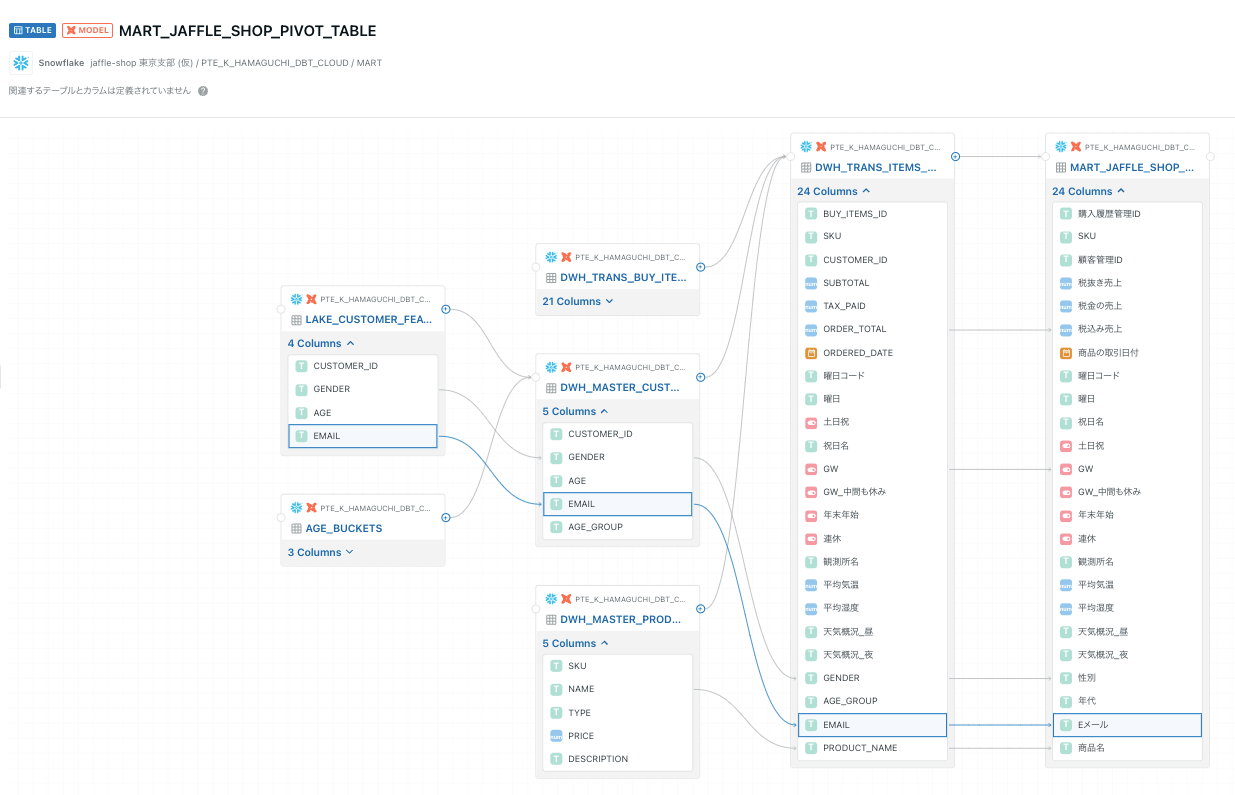Click the date type icon of ORDERED_DATE
The height and width of the screenshot is (795, 1235).
(x=811, y=353)
